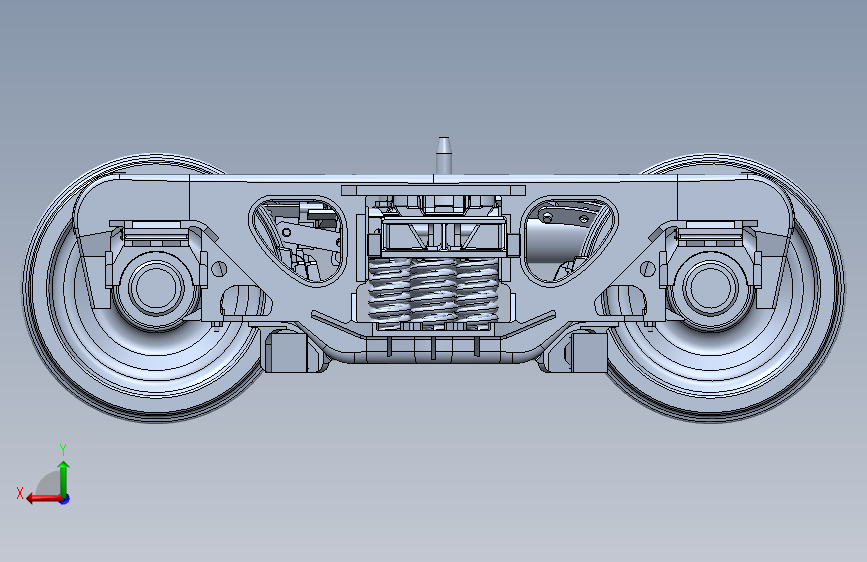Click the red X axis arrow of the triad
867x562 pixels.
(43, 499)
